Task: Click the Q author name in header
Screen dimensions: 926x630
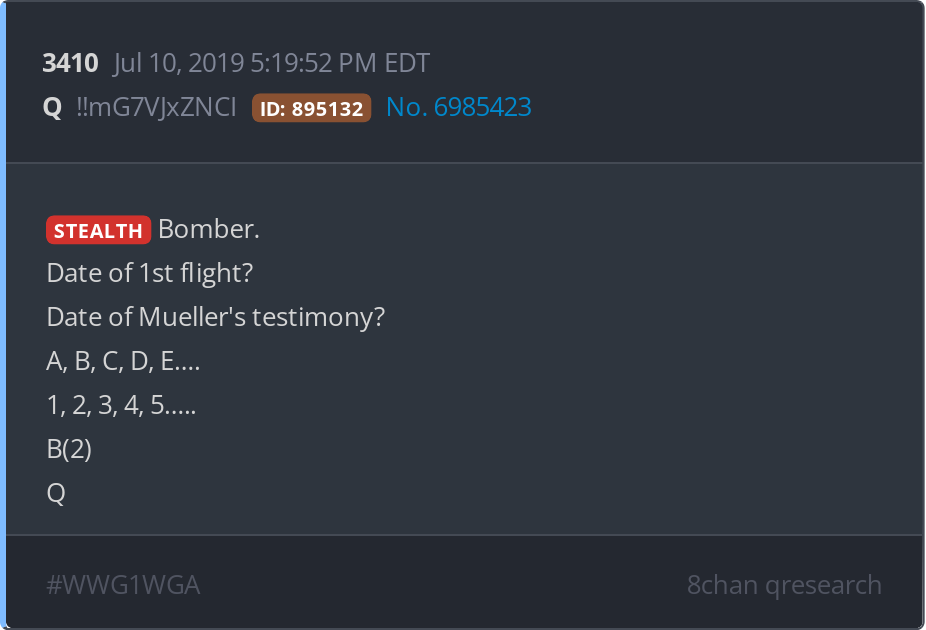Action: [52, 107]
